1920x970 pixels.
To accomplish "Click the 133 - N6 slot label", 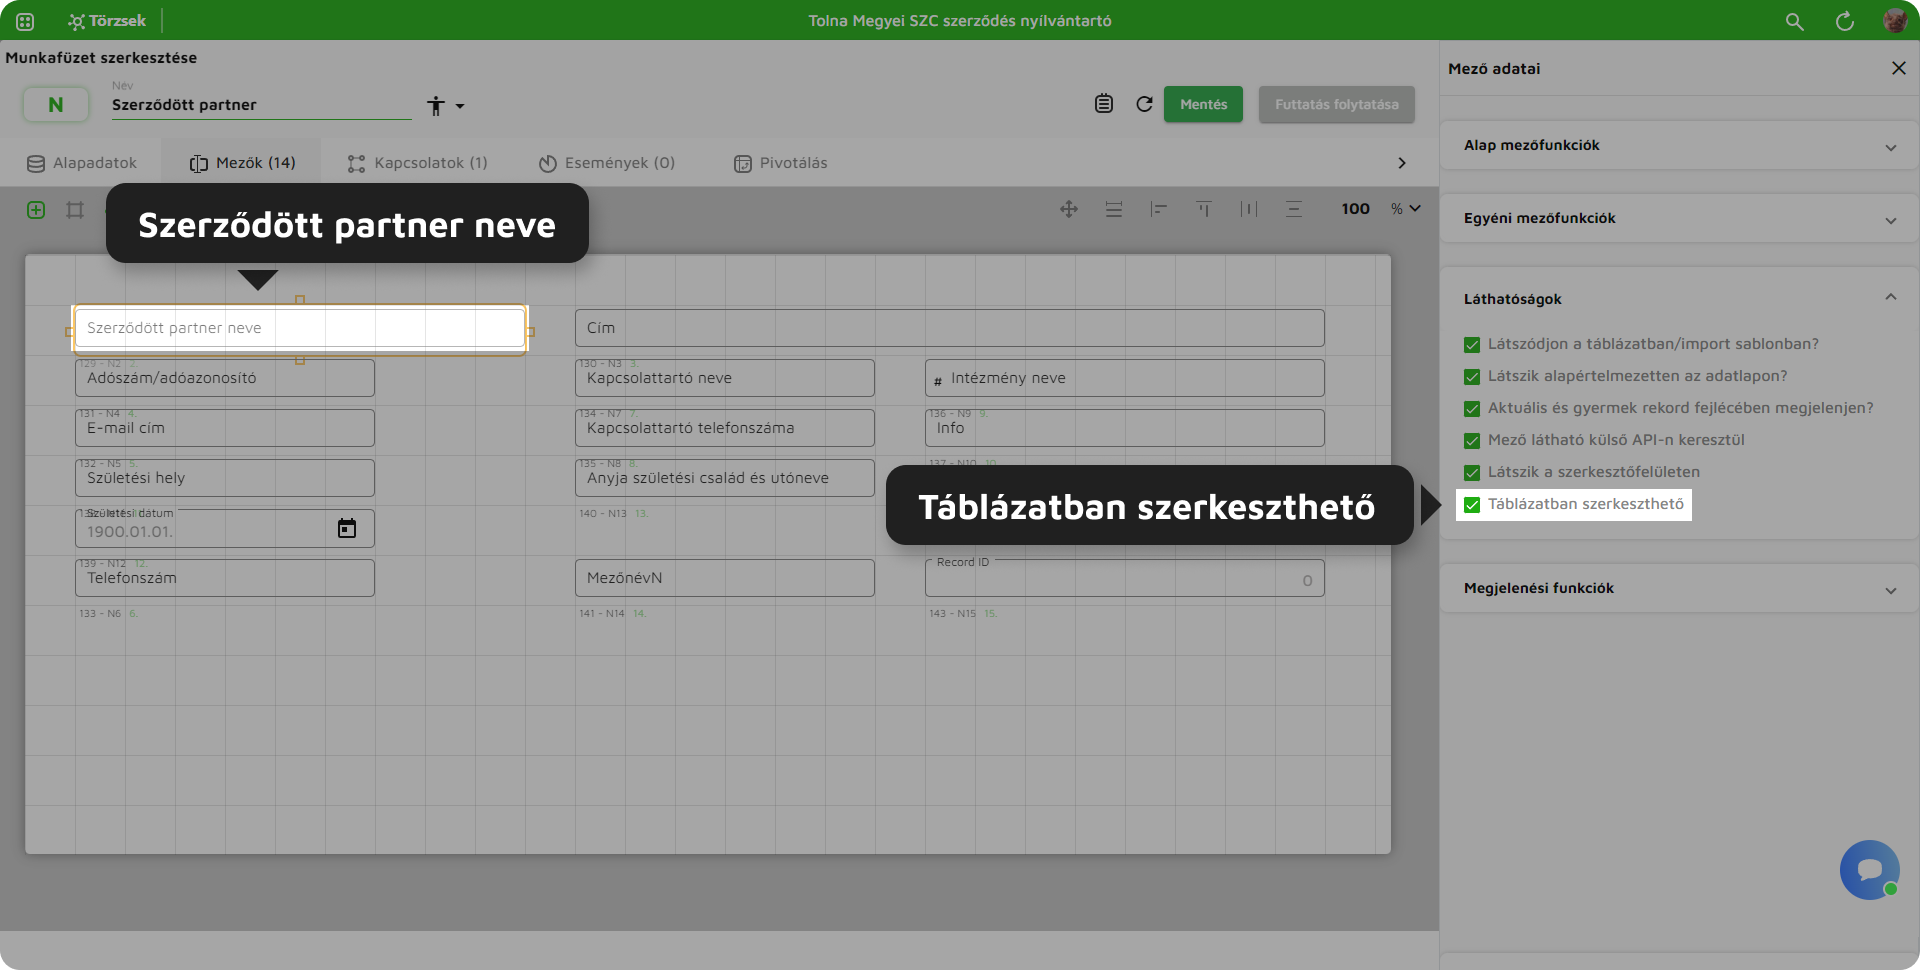I will pyautogui.click(x=100, y=614).
